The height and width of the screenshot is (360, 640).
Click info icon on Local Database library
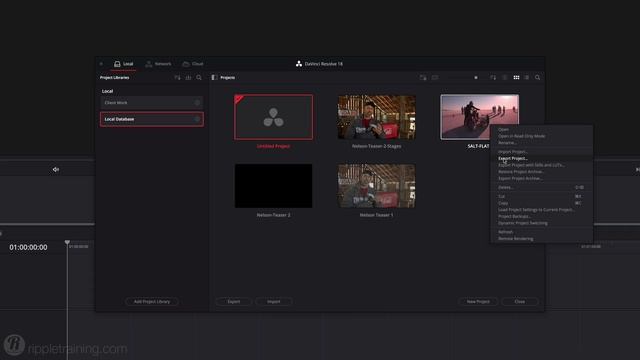click(x=197, y=119)
